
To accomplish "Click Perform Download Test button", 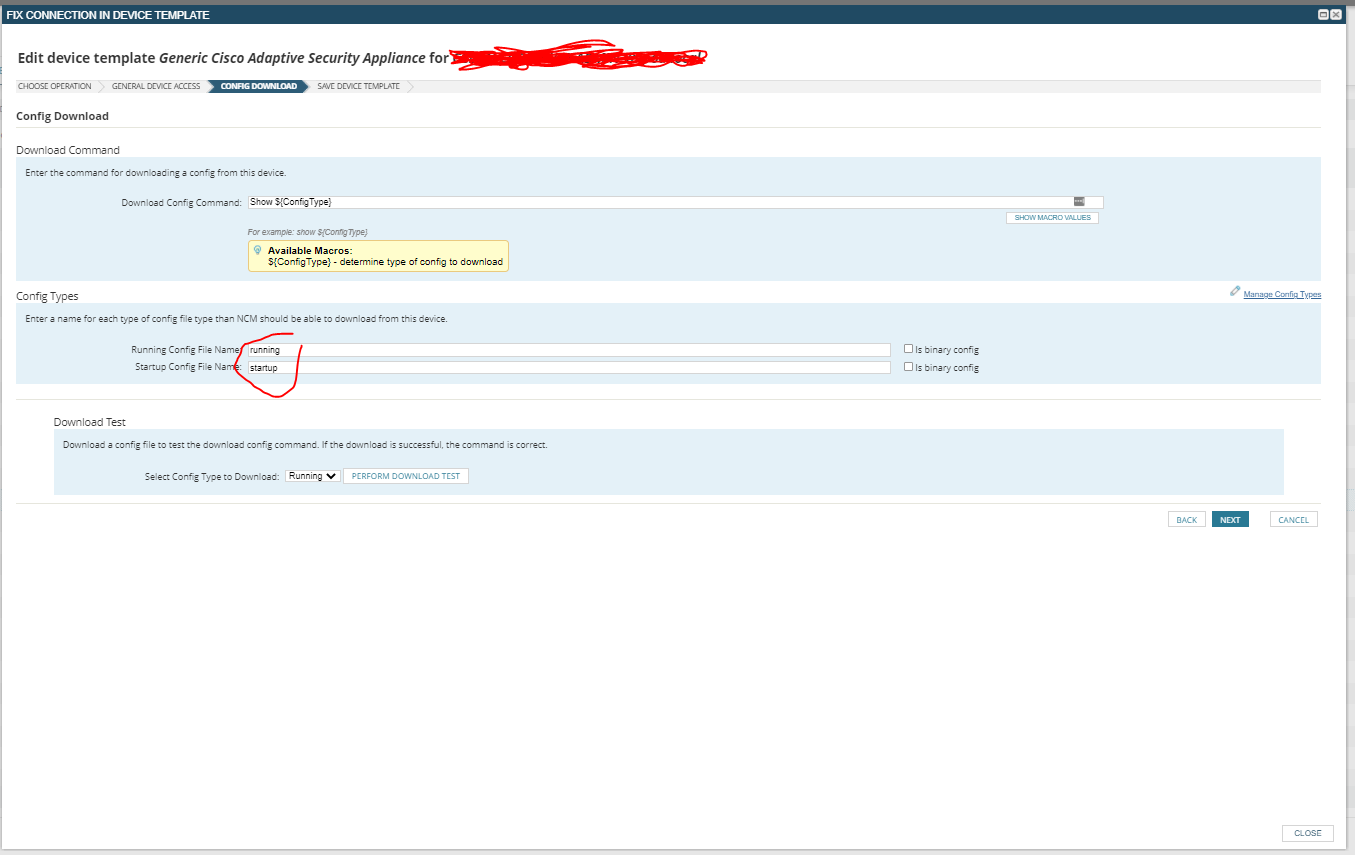I will click(x=406, y=476).
